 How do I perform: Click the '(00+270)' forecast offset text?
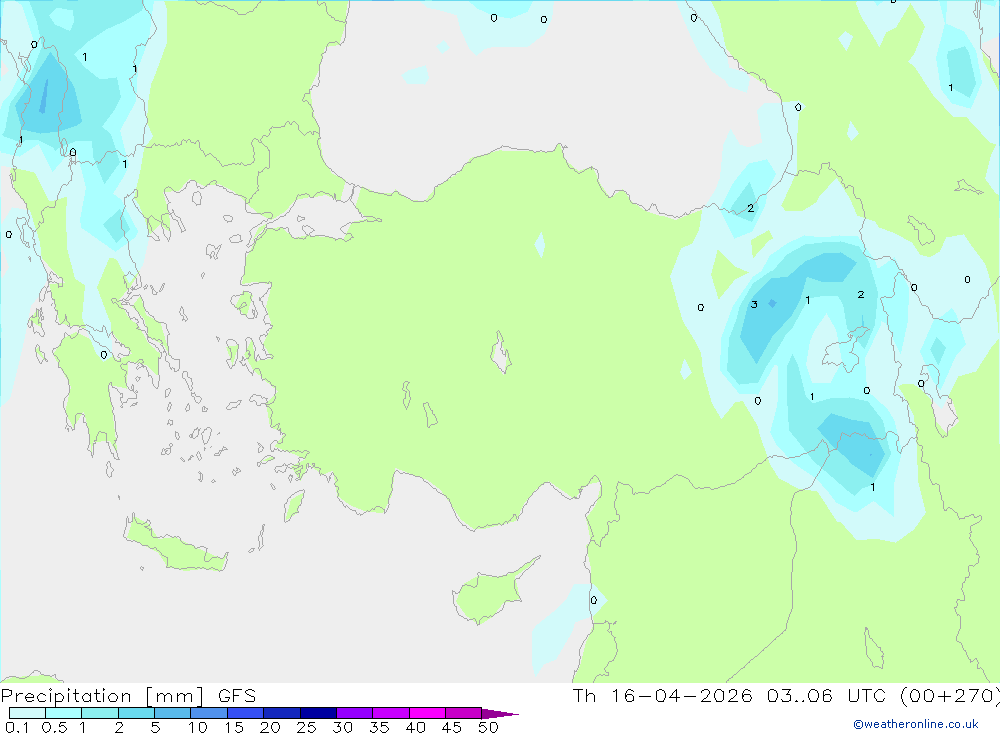949,696
